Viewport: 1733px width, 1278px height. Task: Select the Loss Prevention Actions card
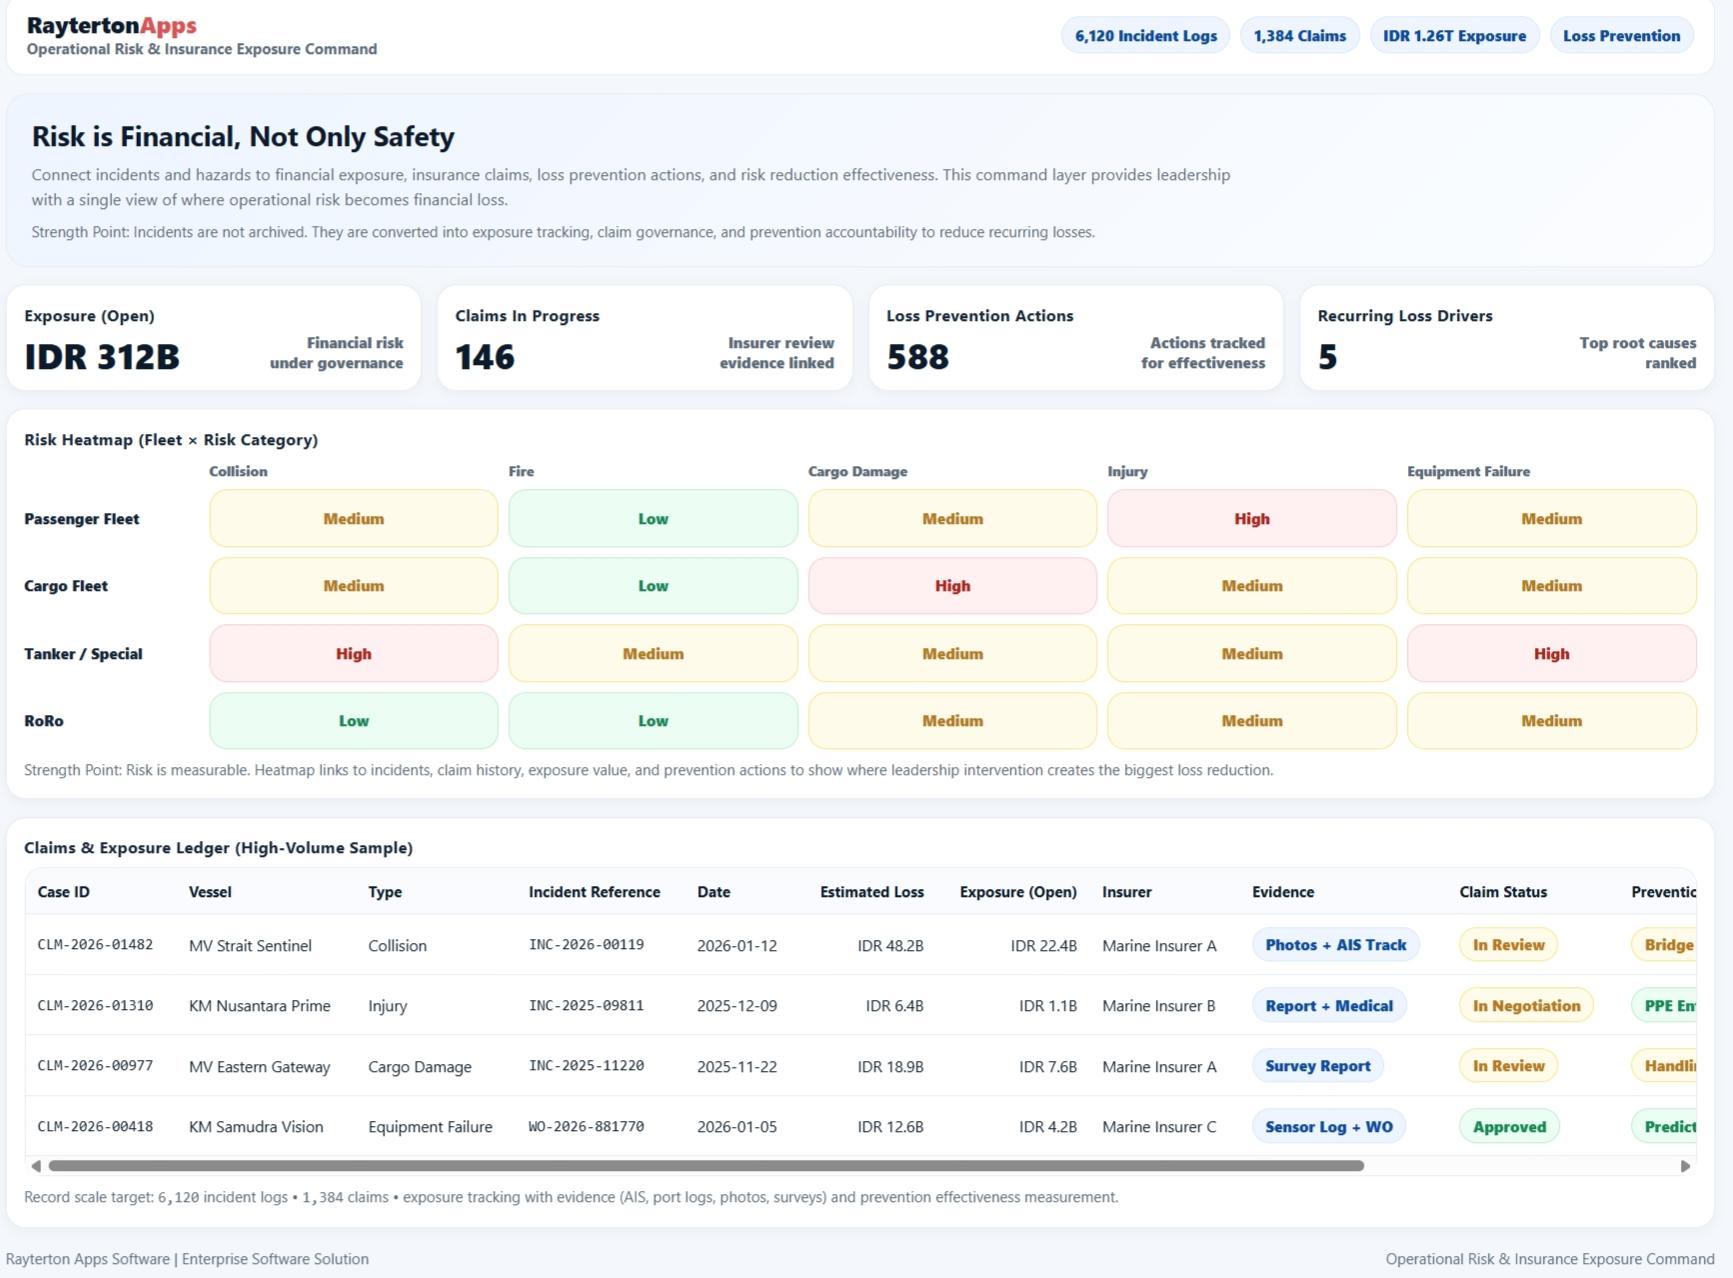click(1075, 338)
